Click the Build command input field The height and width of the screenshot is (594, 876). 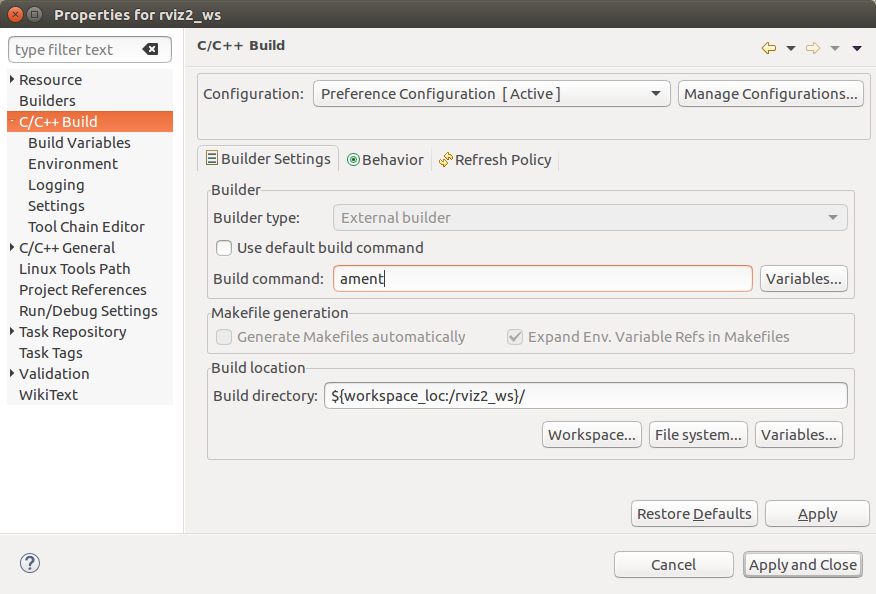pos(542,279)
